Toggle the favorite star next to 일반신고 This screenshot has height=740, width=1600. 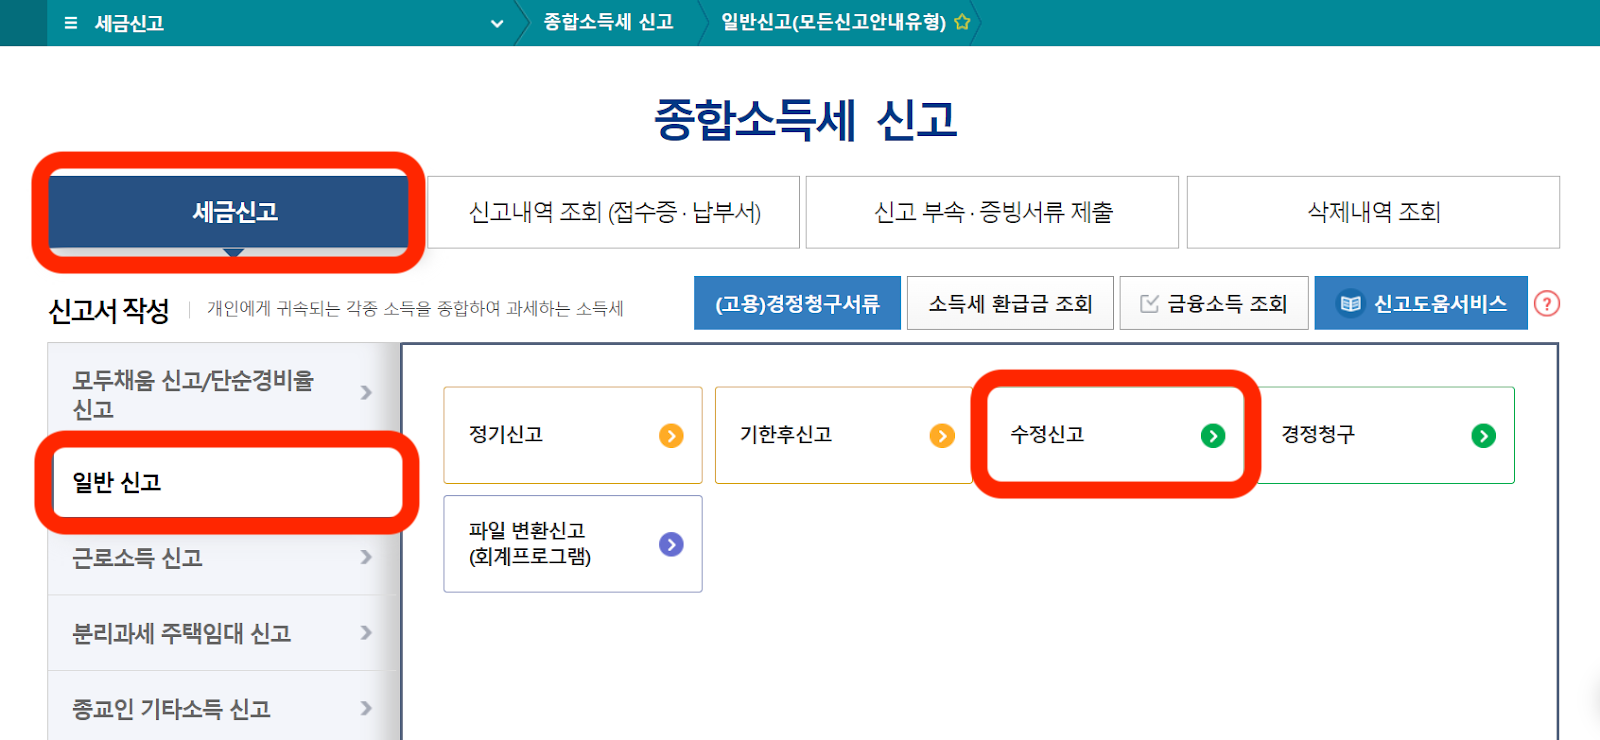coord(962,22)
